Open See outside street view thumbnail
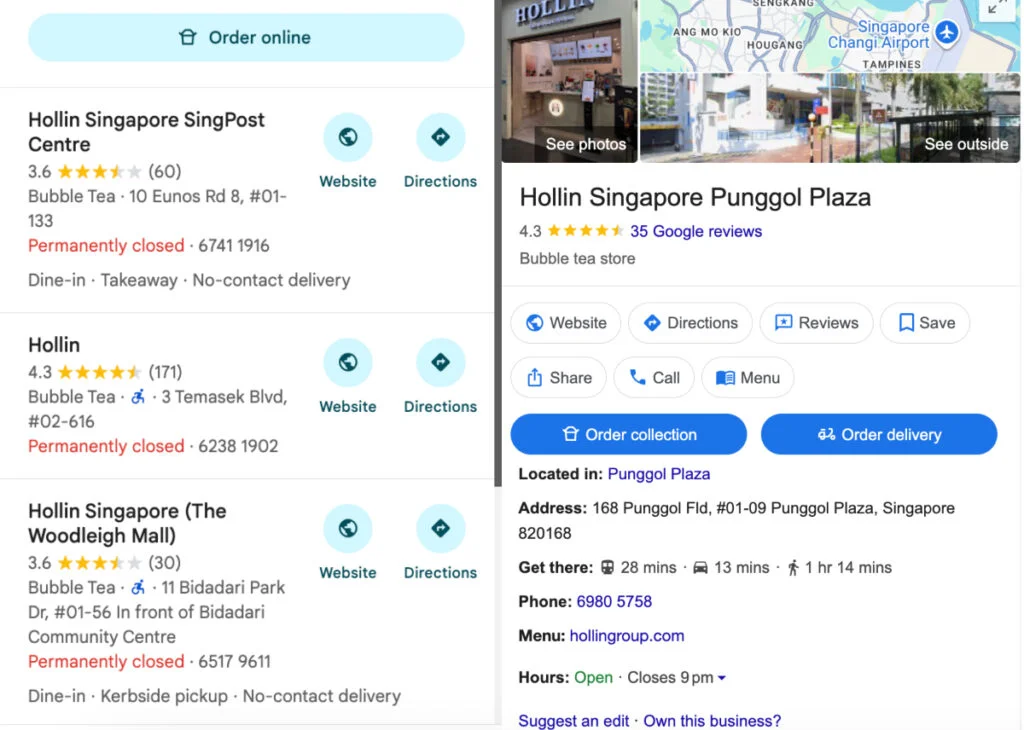1024x730 pixels. (965, 144)
